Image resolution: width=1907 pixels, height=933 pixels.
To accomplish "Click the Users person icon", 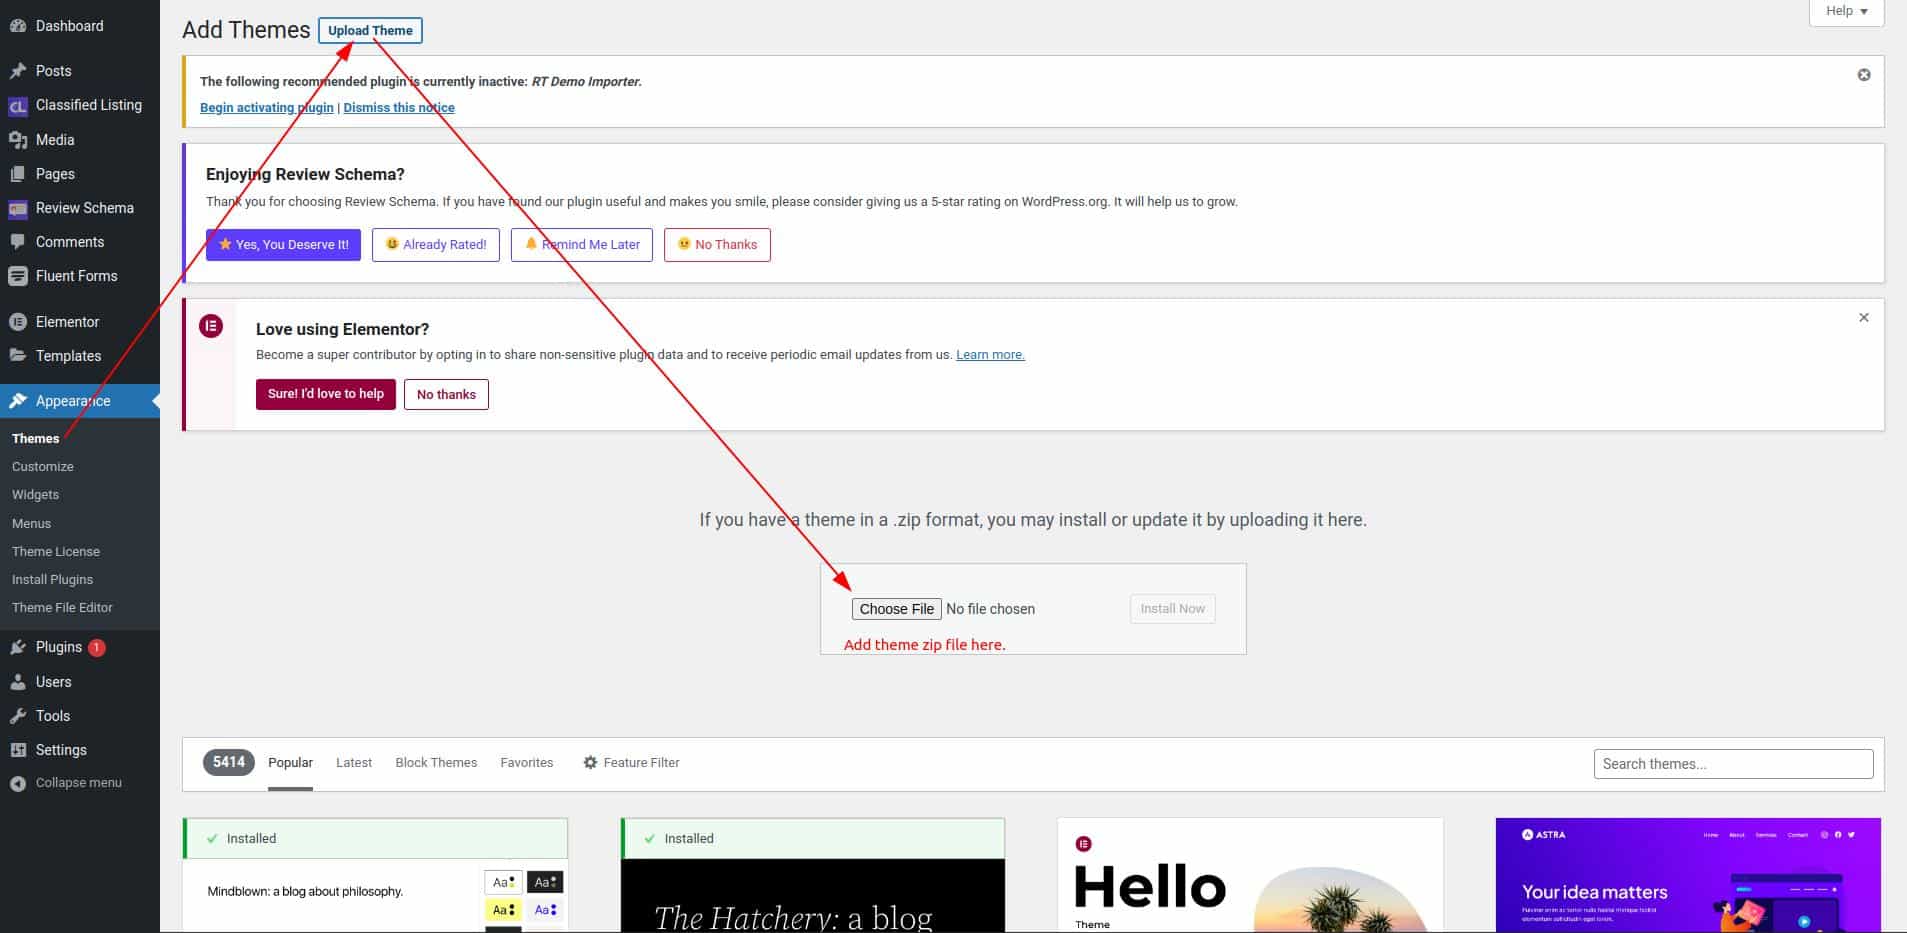I will pyautogui.click(x=17, y=682).
